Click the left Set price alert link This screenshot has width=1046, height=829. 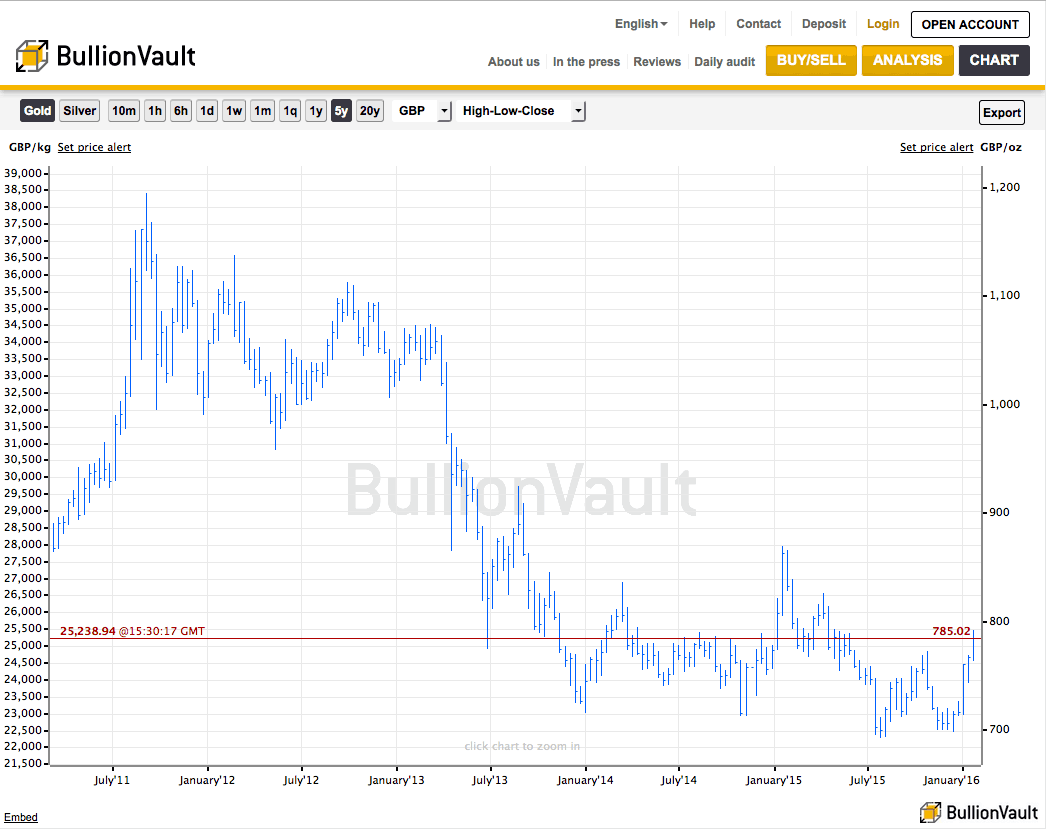pyautogui.click(x=94, y=147)
